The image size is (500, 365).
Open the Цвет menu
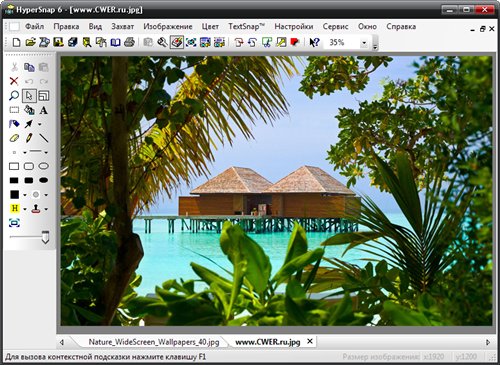click(210, 26)
